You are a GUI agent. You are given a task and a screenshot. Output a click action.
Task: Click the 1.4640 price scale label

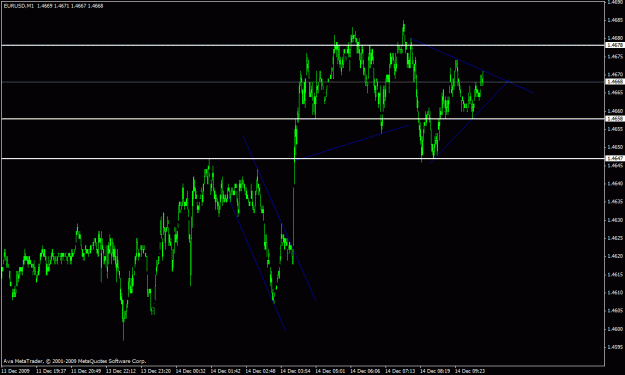pos(615,184)
